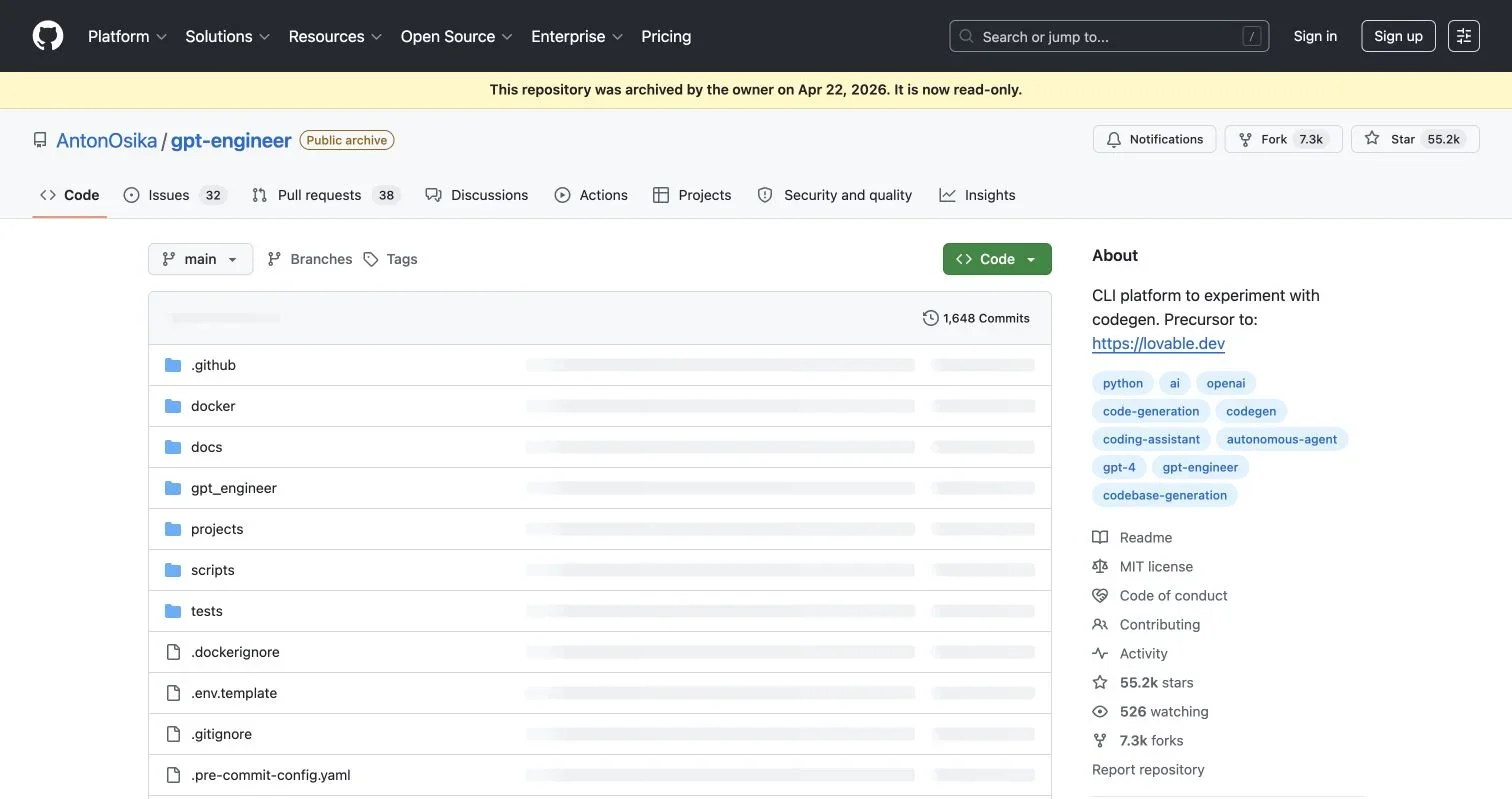Open the main branch selector dropdown

click(x=200, y=259)
